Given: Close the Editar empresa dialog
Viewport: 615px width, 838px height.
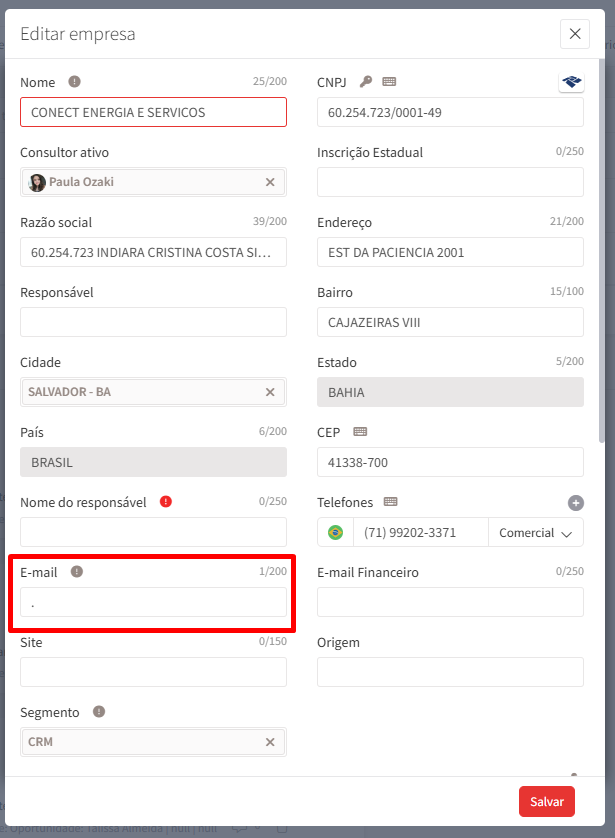Looking at the screenshot, I should click(575, 34).
